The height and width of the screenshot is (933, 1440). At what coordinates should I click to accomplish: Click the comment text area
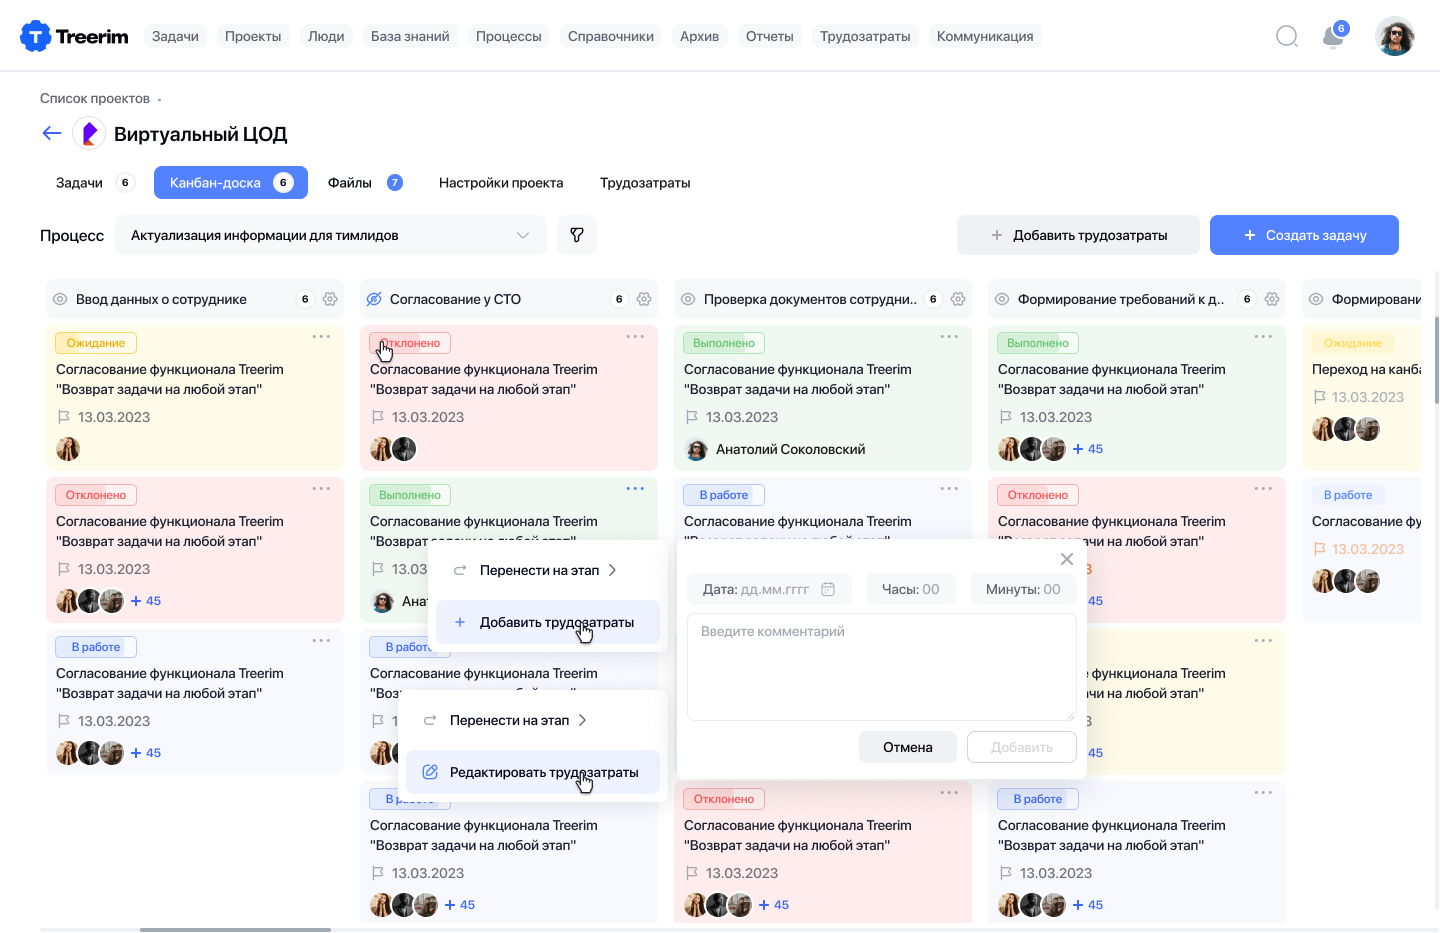[881, 667]
